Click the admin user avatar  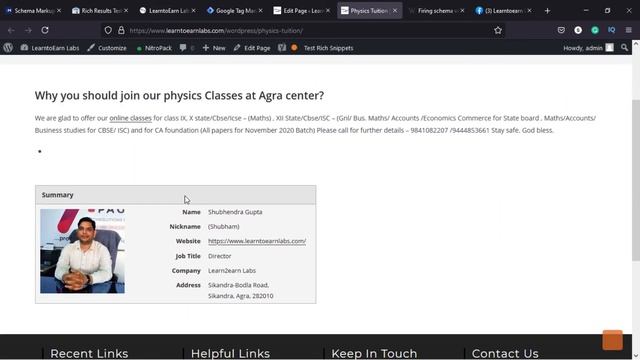609,48
